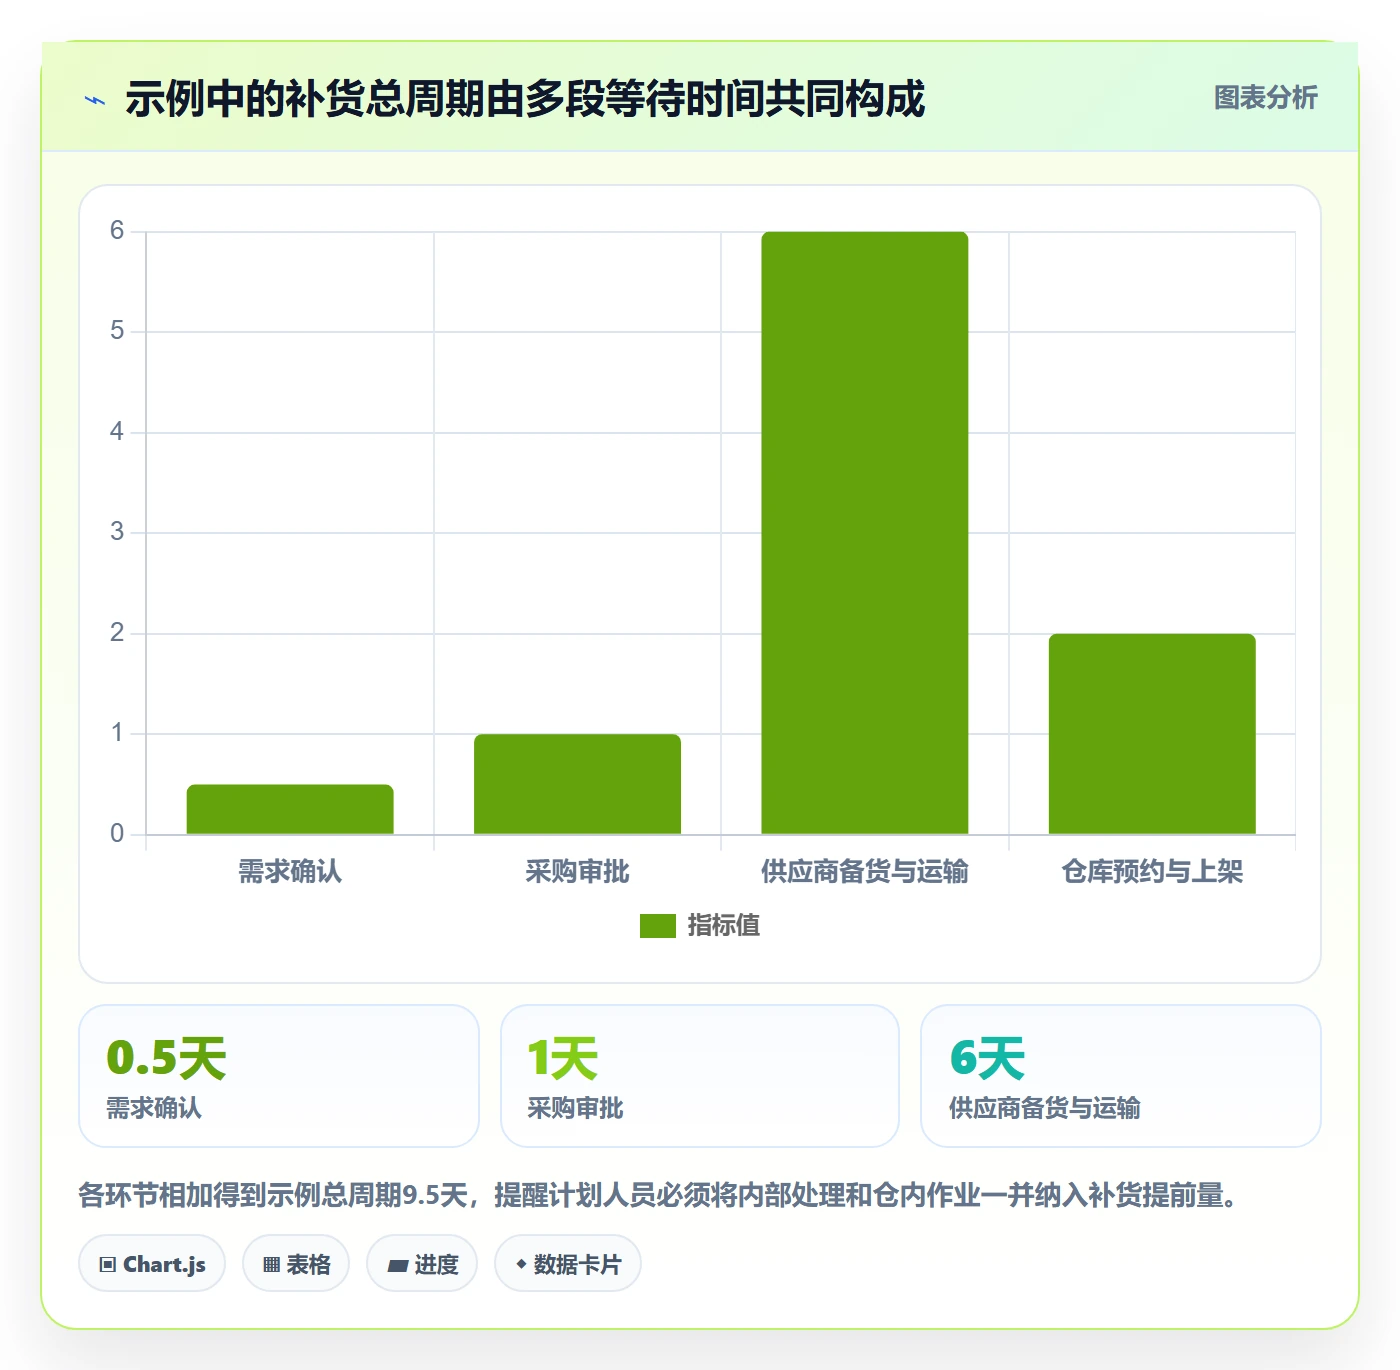Select the 采购审批 bar in the chart
This screenshot has height=1370, width=1400.
577,784
